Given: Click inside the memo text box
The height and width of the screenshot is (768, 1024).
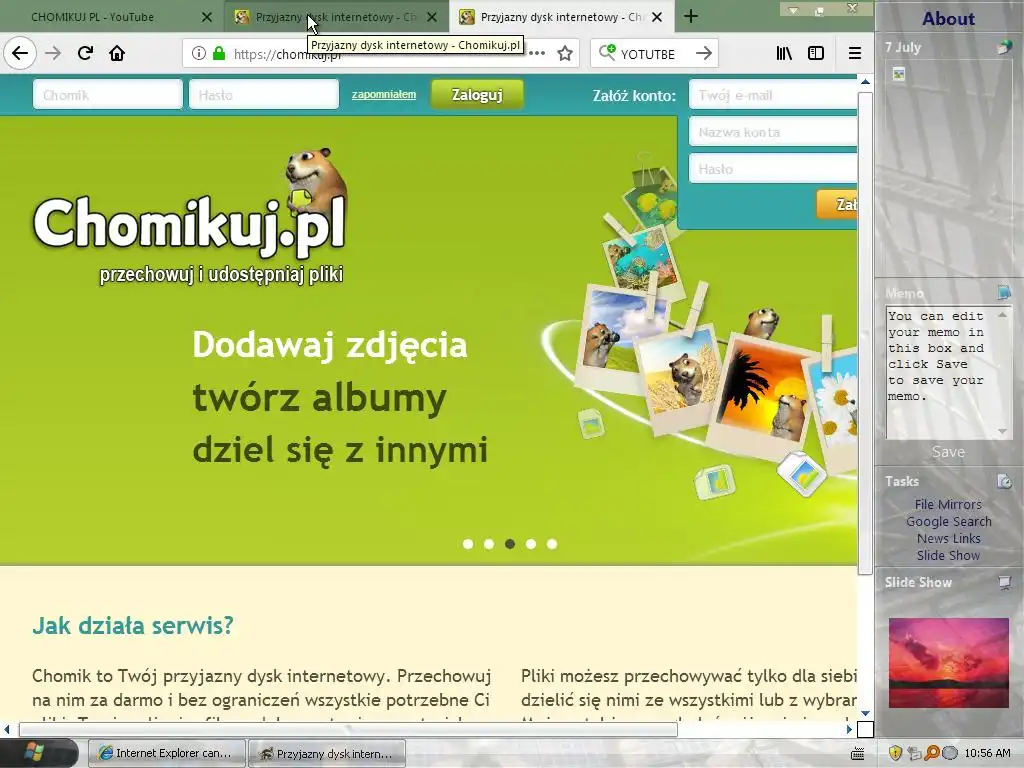Looking at the screenshot, I should [941, 372].
